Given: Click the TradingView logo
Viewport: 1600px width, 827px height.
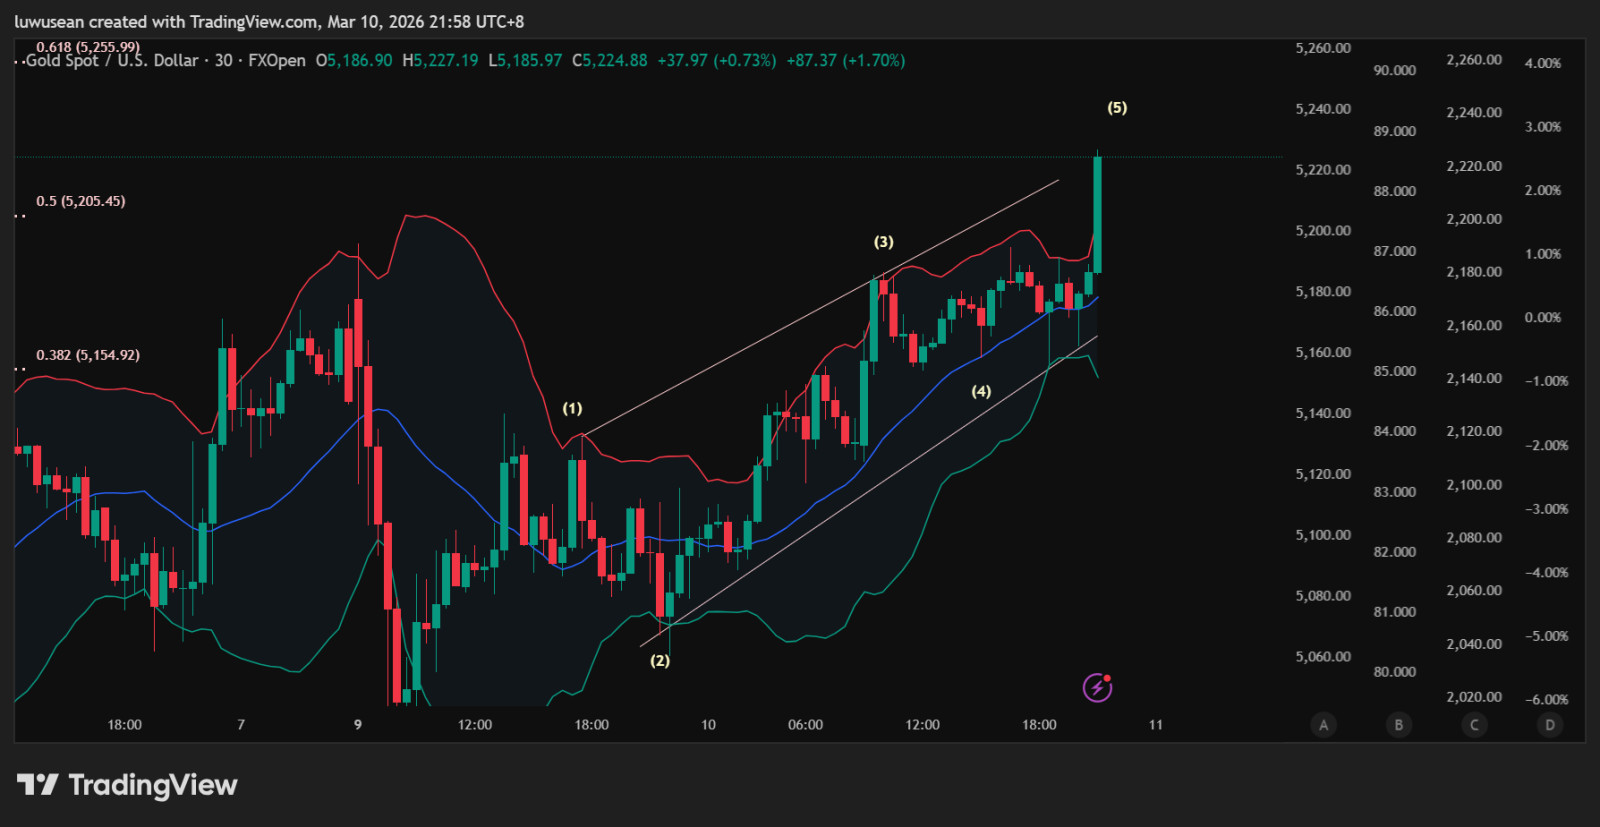Looking at the screenshot, I should pos(127,785).
